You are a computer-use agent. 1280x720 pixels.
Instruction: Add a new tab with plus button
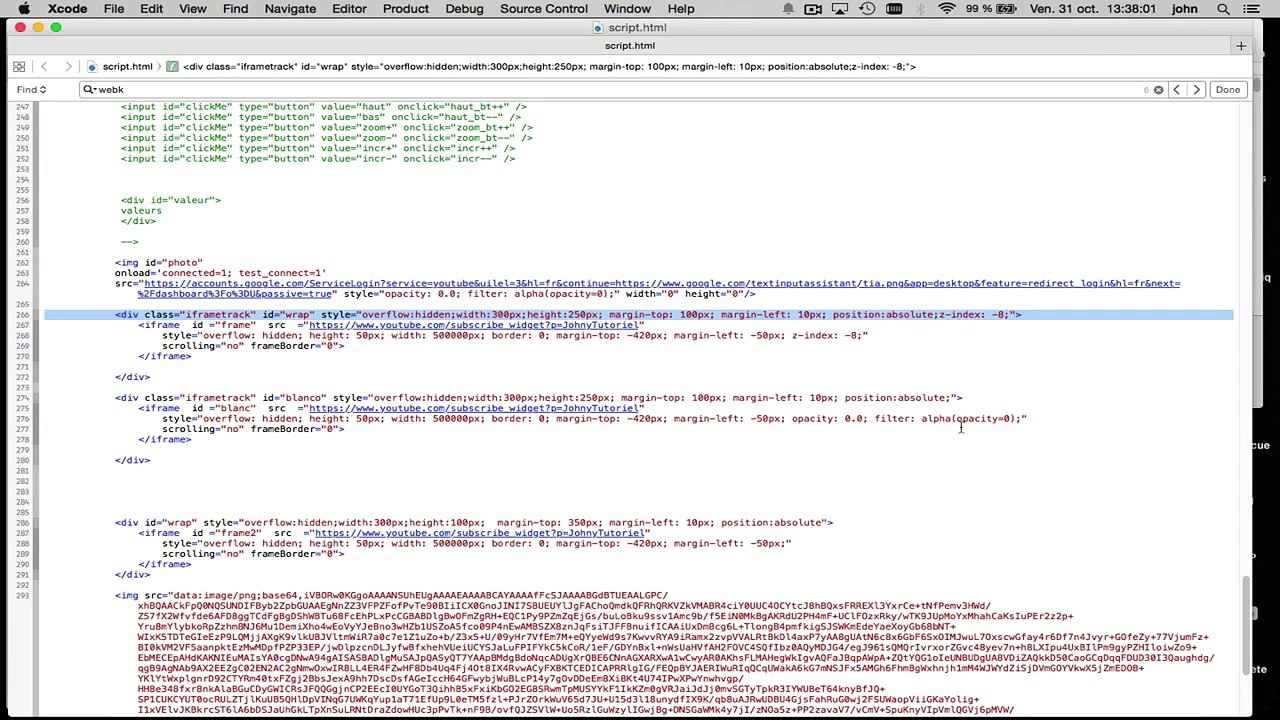pos(1241,46)
